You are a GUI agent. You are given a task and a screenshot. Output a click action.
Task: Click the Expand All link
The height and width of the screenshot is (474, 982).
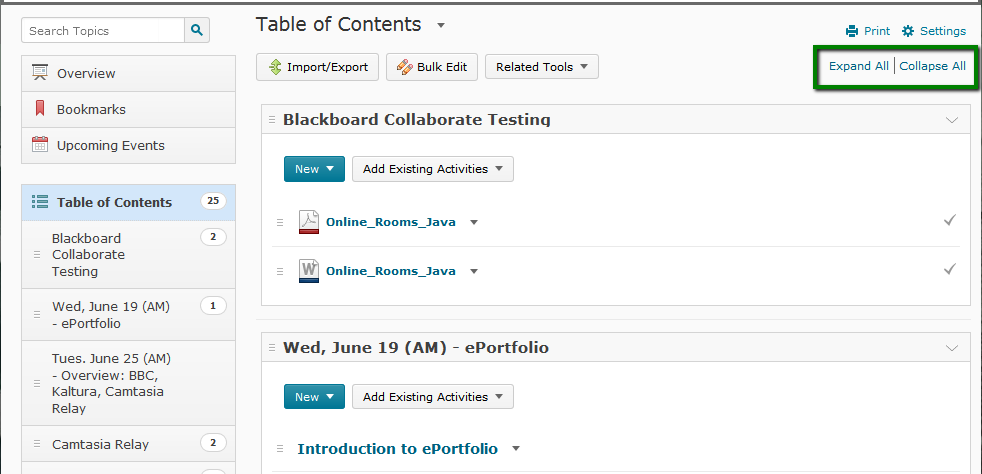point(859,66)
